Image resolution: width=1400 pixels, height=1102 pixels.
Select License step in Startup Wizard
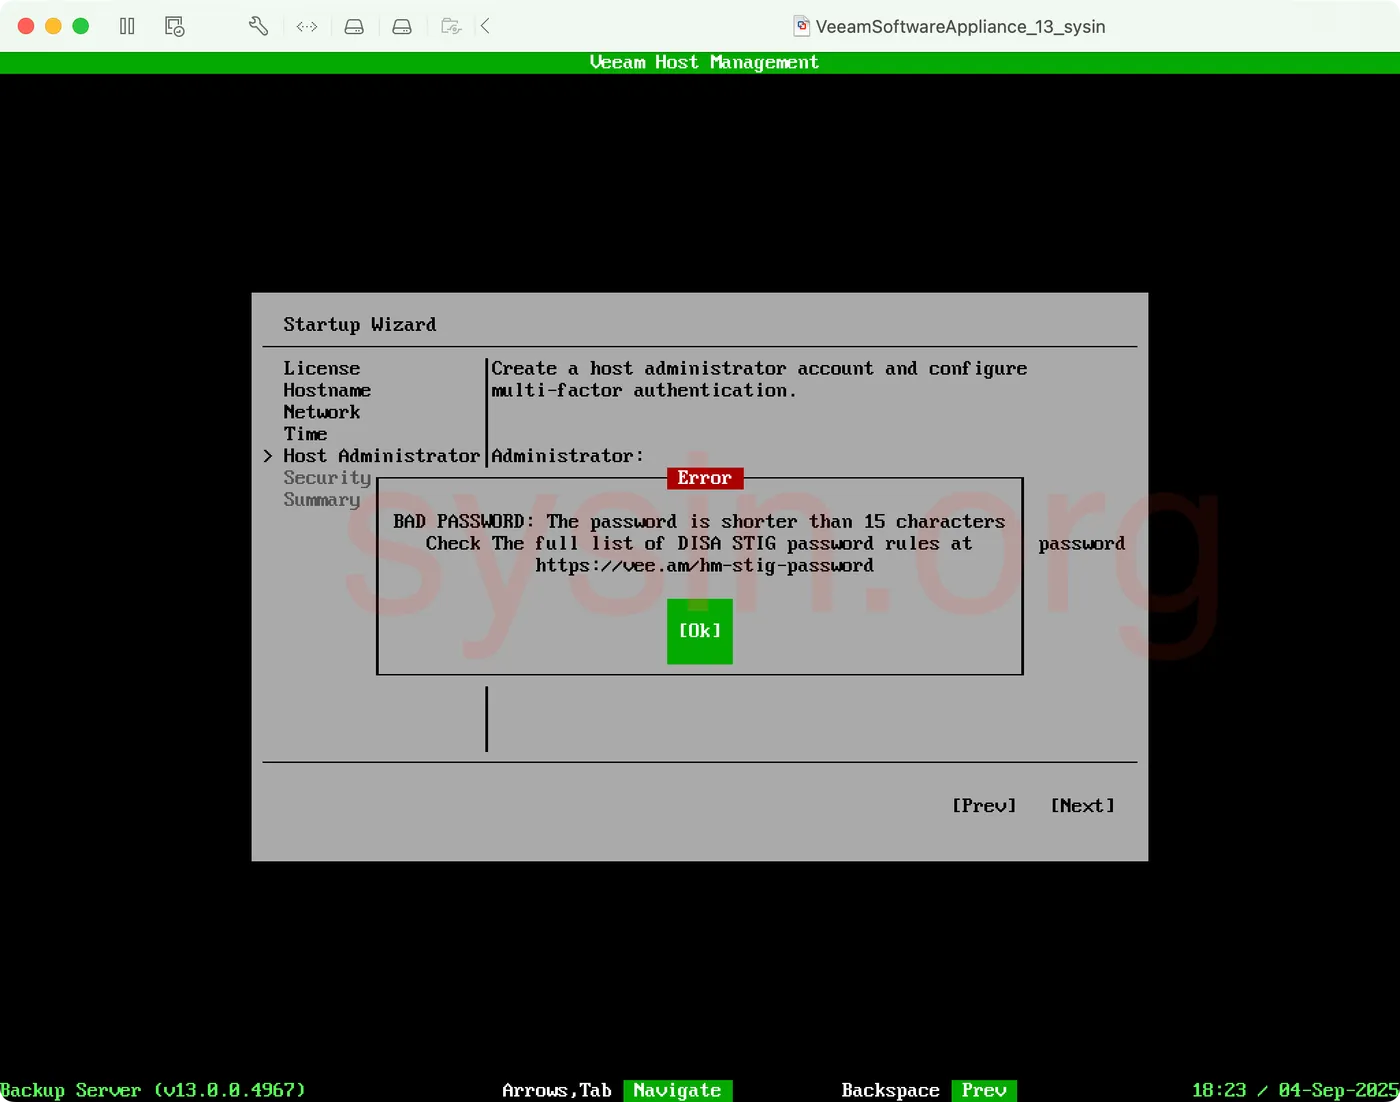click(x=321, y=368)
